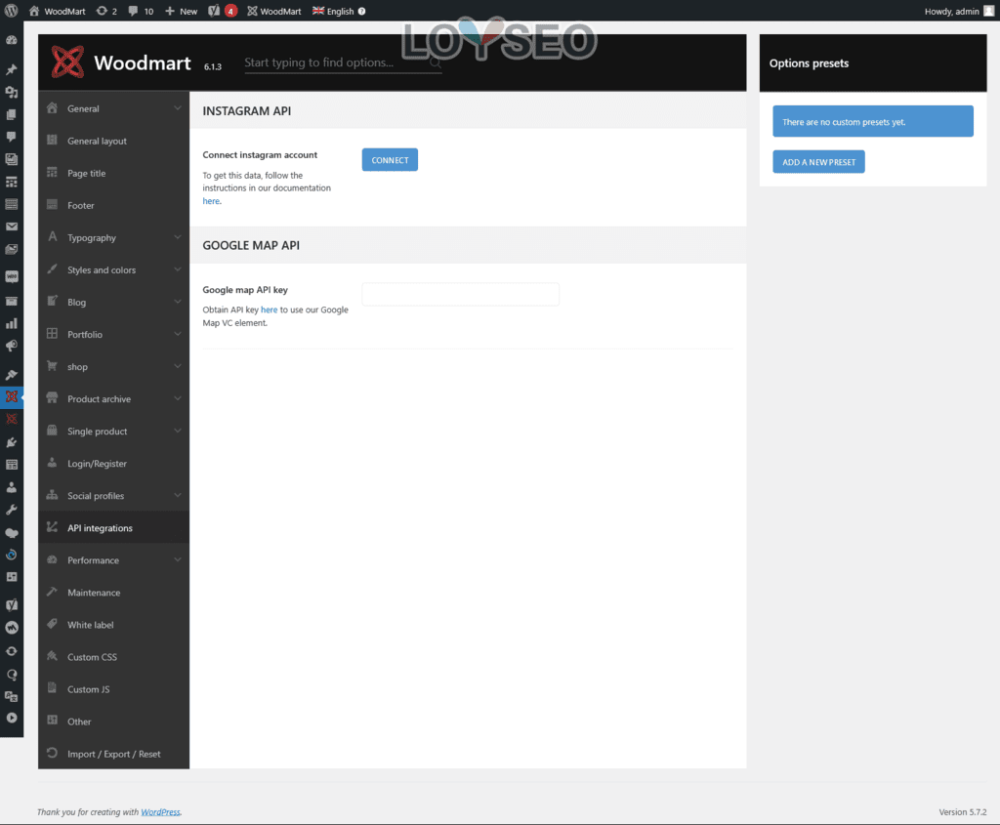Click the translate icon in admin sidebar
Screen dimensions: 1000x825
point(11,696)
